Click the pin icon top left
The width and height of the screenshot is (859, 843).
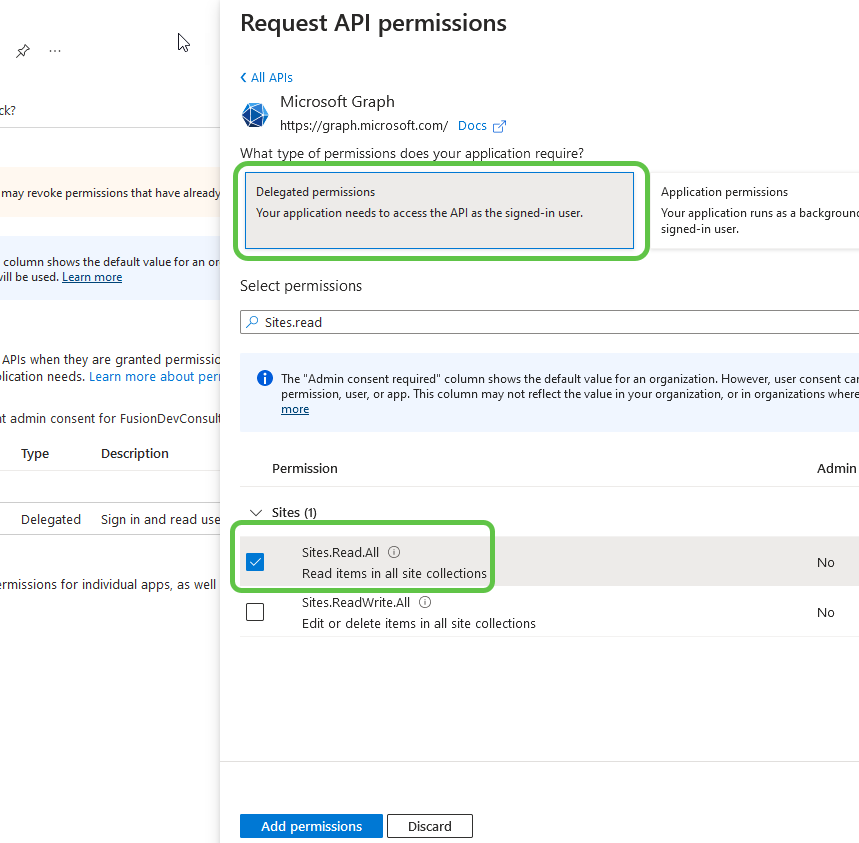tap(22, 49)
